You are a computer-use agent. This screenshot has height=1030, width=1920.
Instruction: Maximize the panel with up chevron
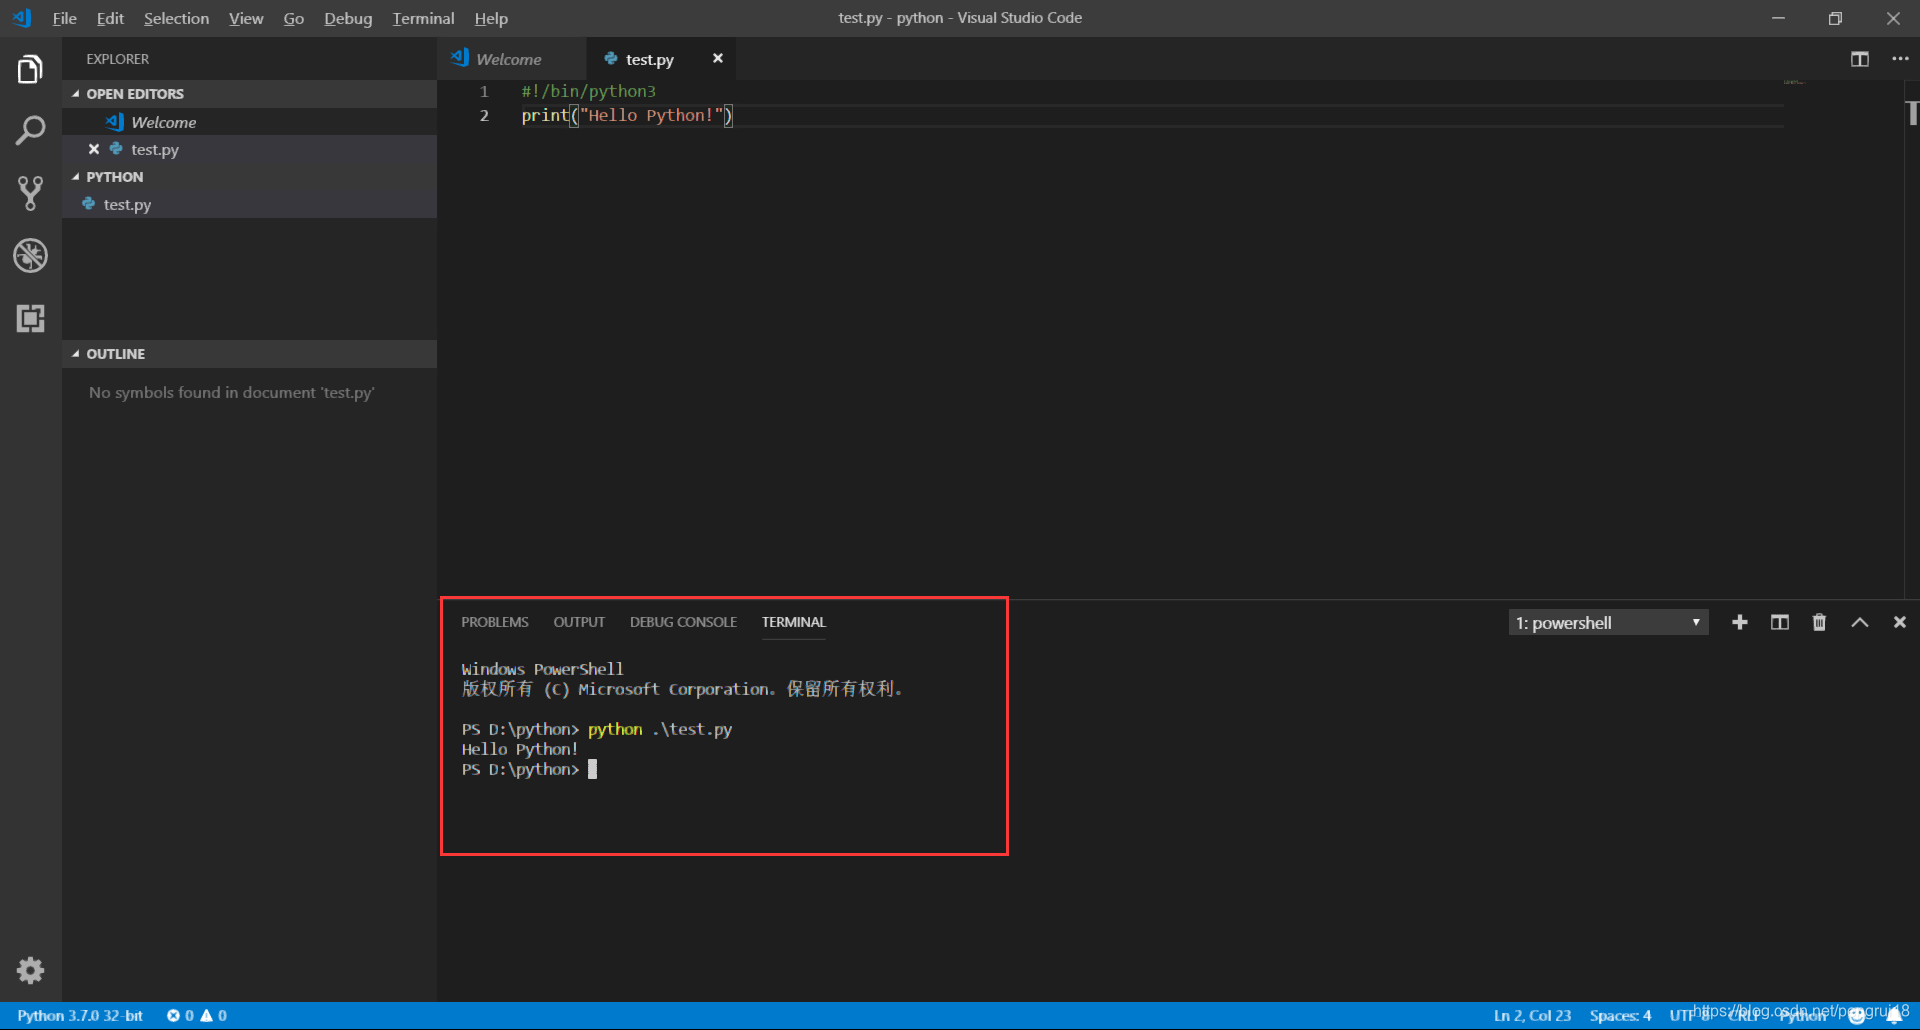(1860, 622)
